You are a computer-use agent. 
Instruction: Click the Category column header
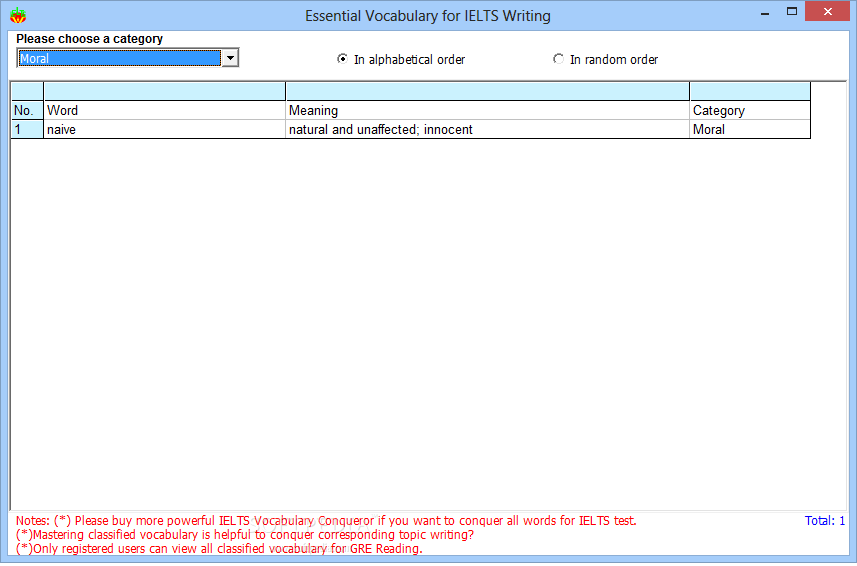click(750, 110)
